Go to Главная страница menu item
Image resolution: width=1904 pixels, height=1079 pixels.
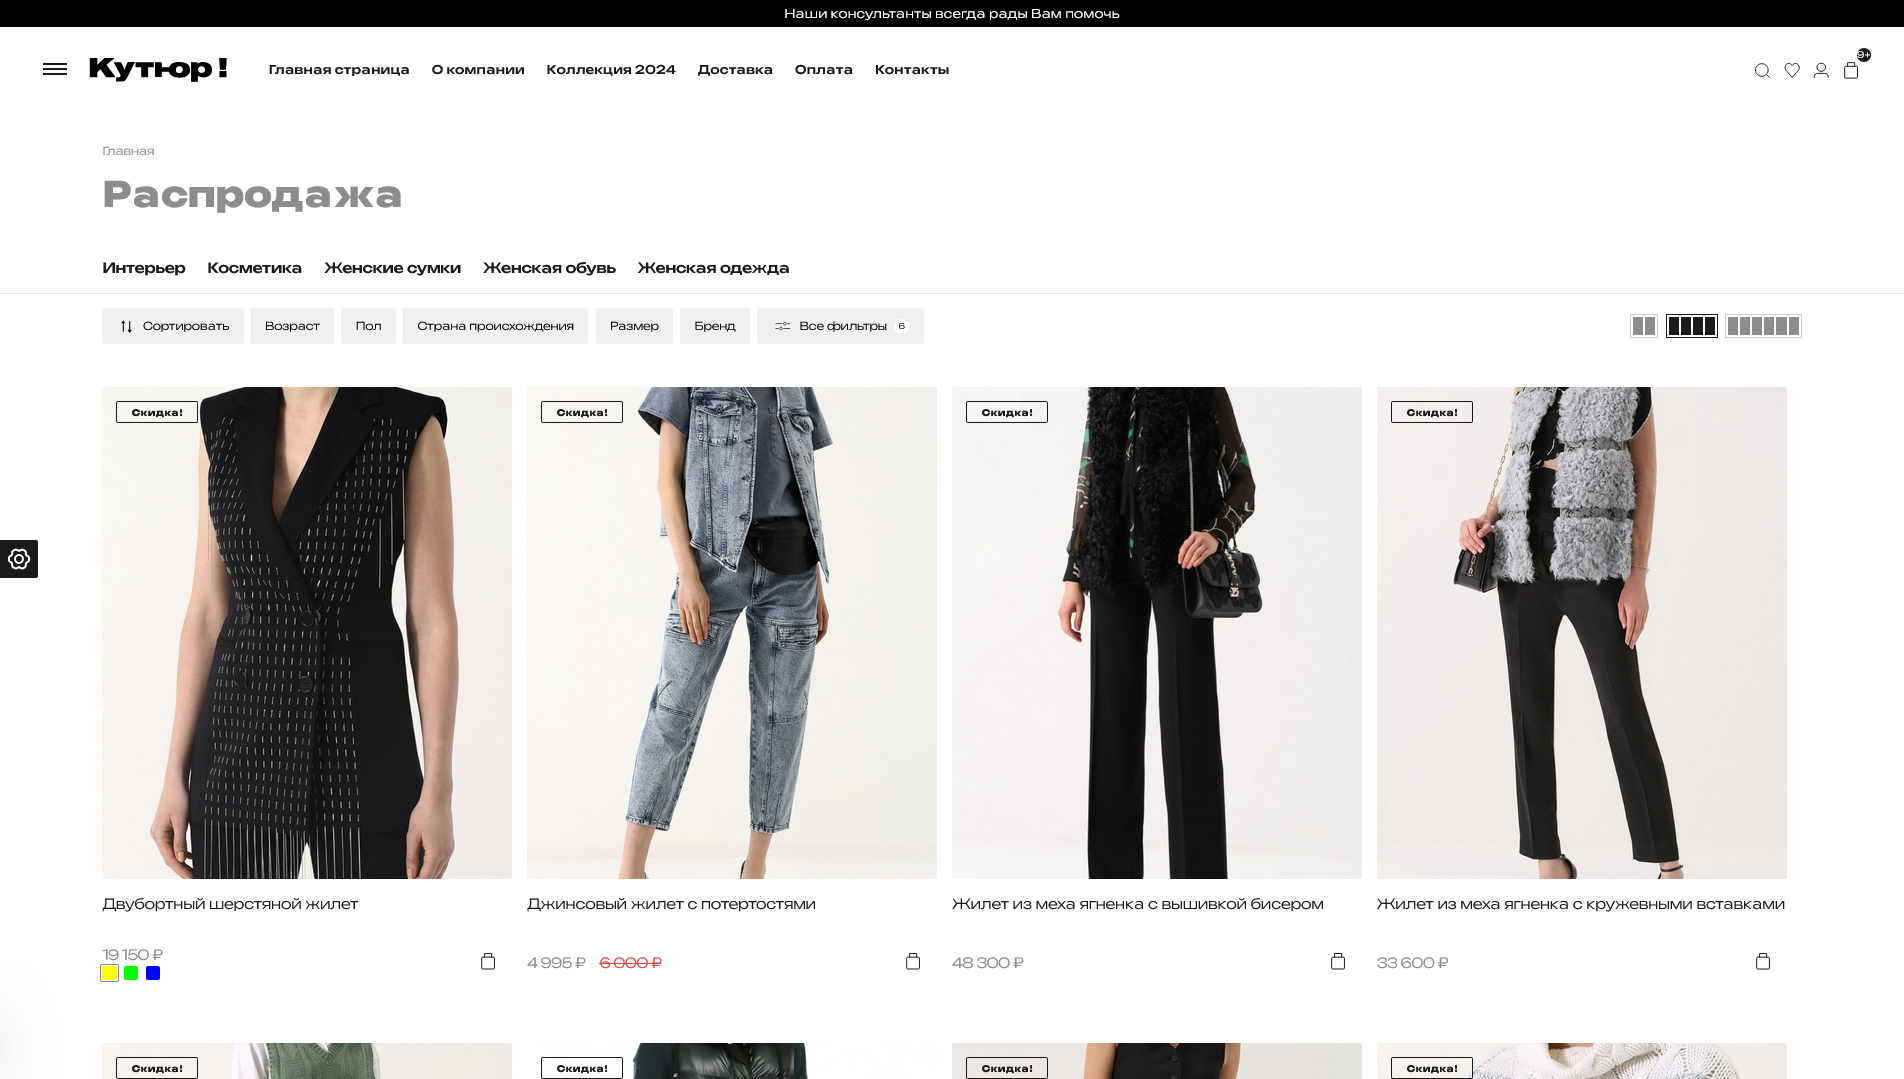pyautogui.click(x=339, y=69)
